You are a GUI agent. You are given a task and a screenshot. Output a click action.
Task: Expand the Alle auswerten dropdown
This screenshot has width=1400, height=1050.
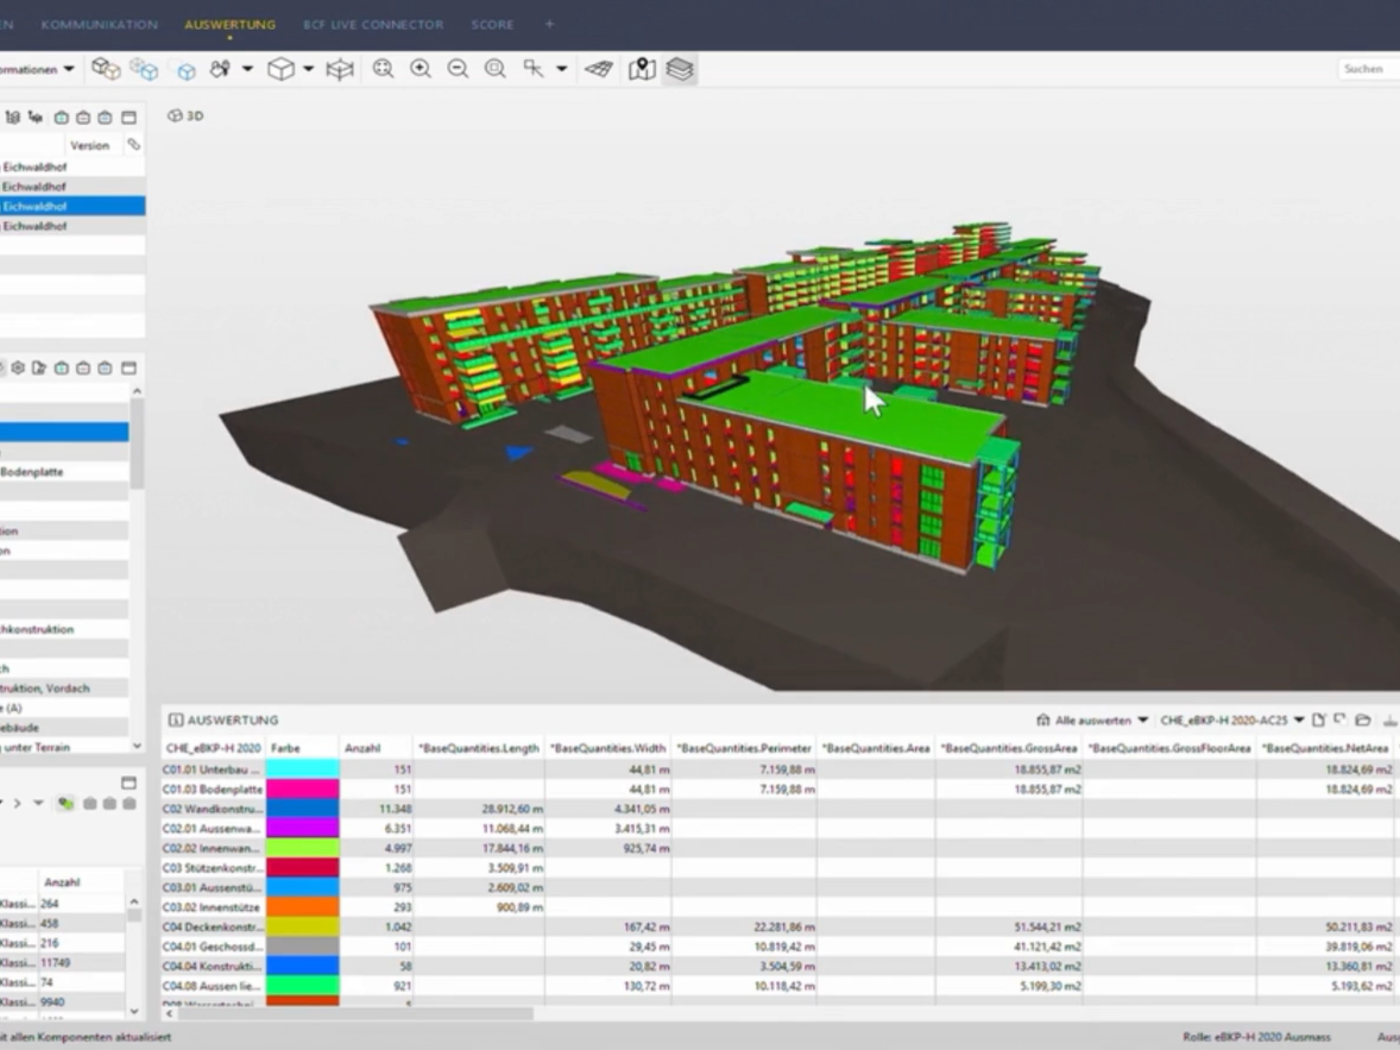click(1142, 720)
